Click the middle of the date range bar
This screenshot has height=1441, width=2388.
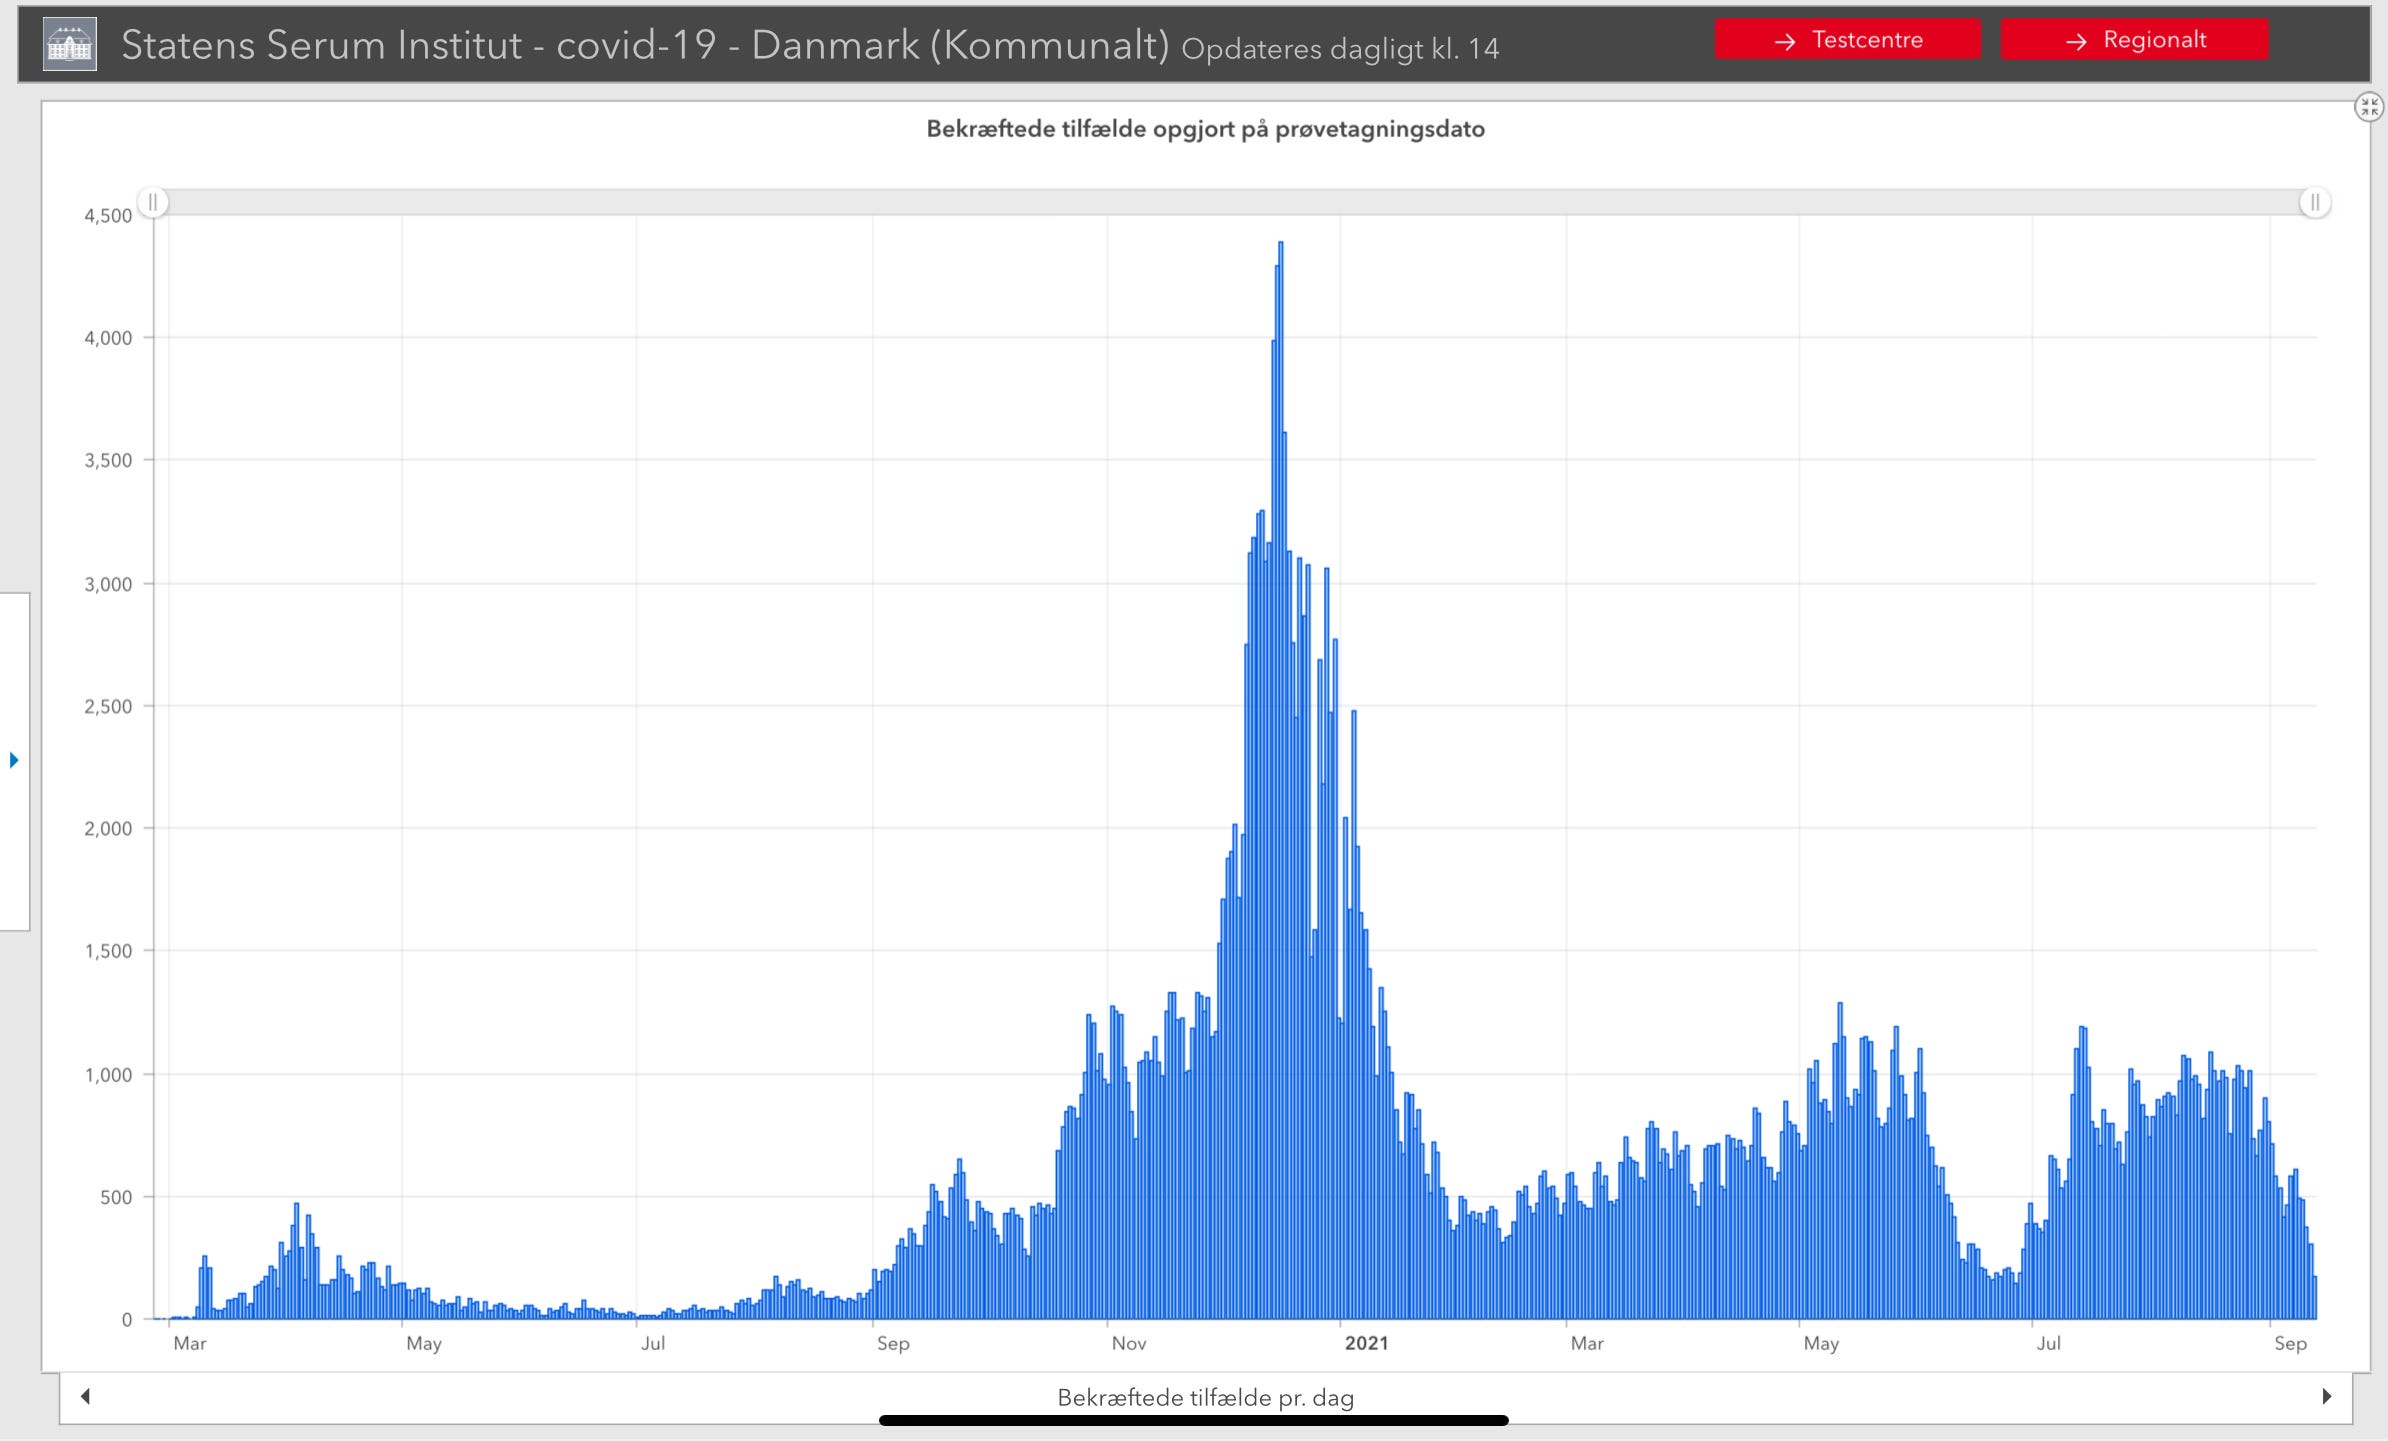pyautogui.click(x=1233, y=202)
